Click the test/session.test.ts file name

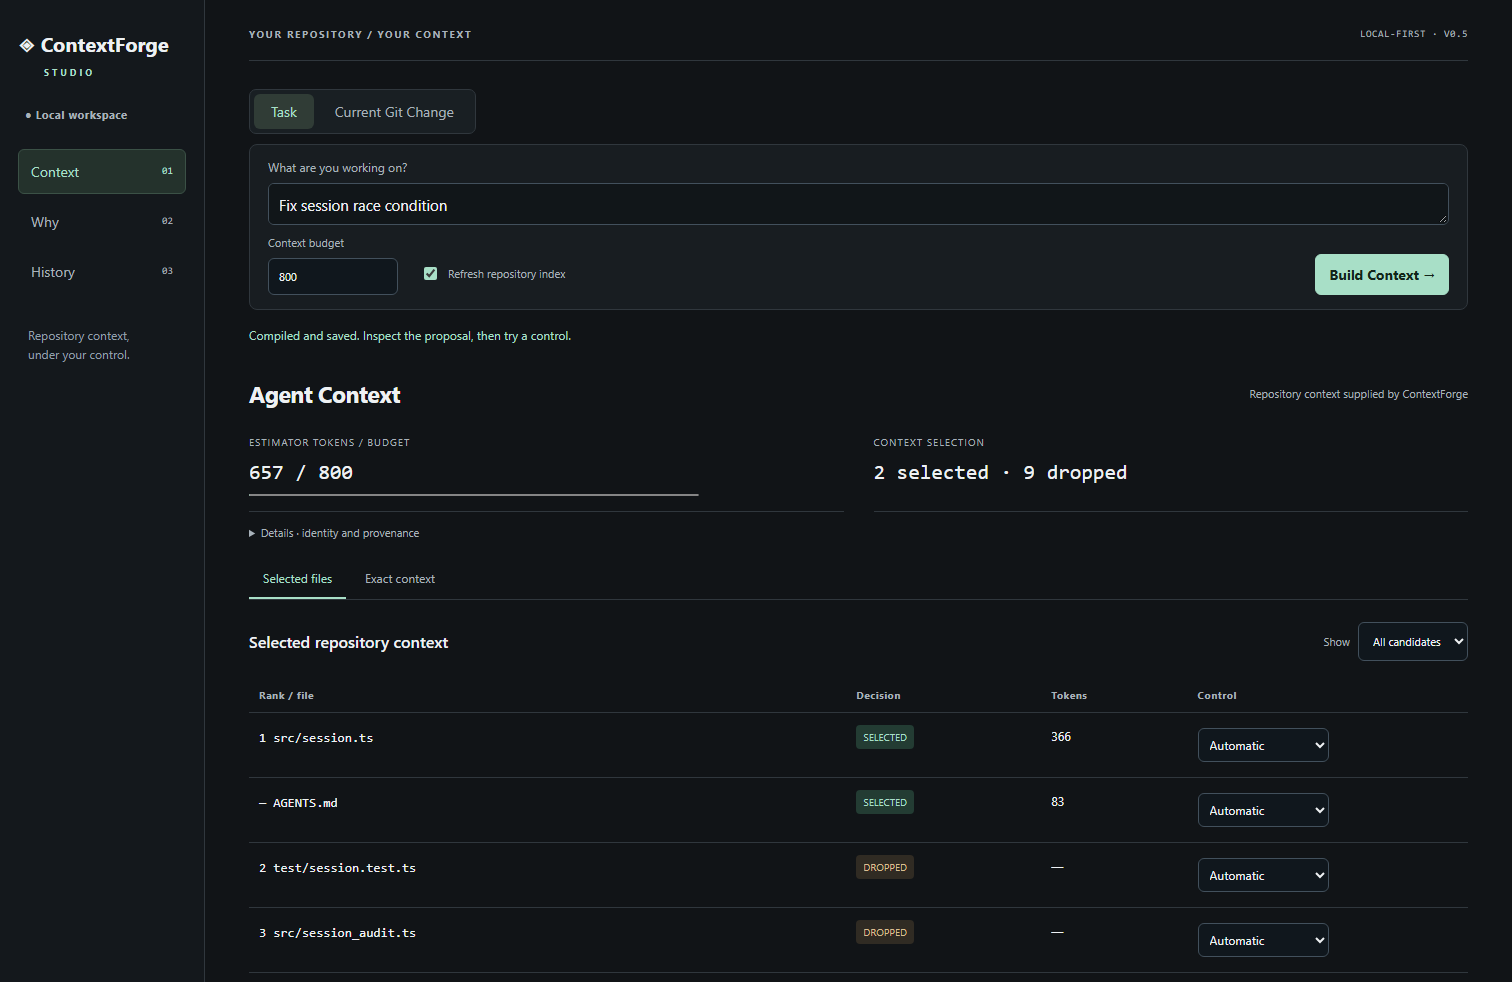(344, 868)
